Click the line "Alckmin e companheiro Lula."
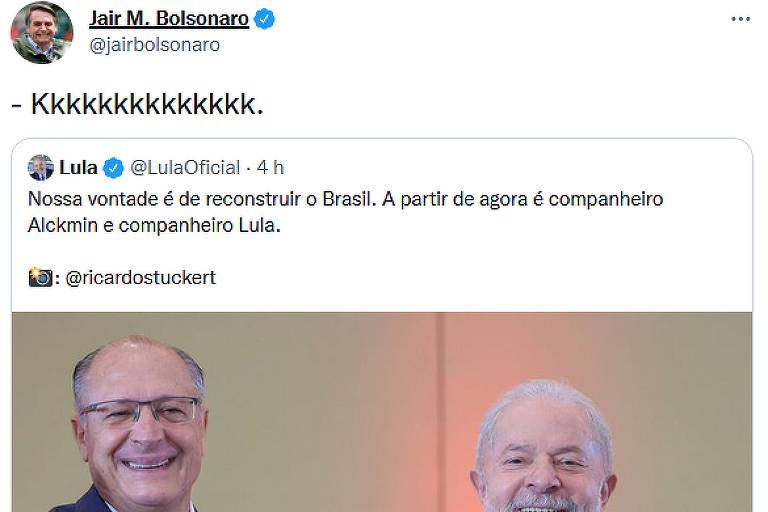The height and width of the screenshot is (512, 768). 154,225
